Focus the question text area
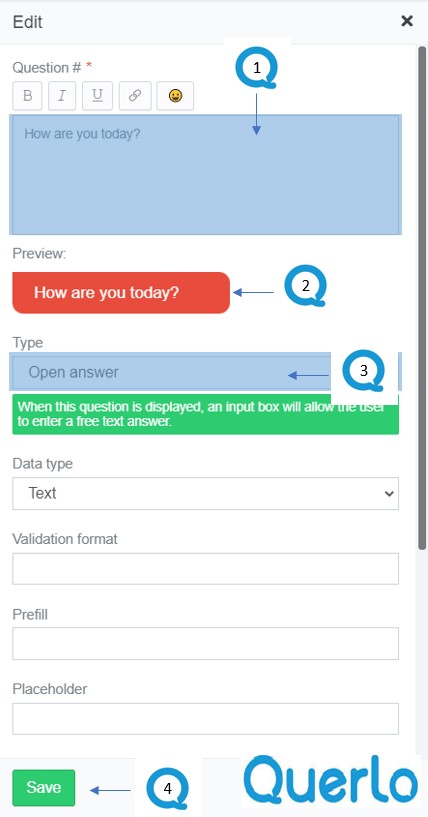This screenshot has height=817, width=428. tap(205, 175)
